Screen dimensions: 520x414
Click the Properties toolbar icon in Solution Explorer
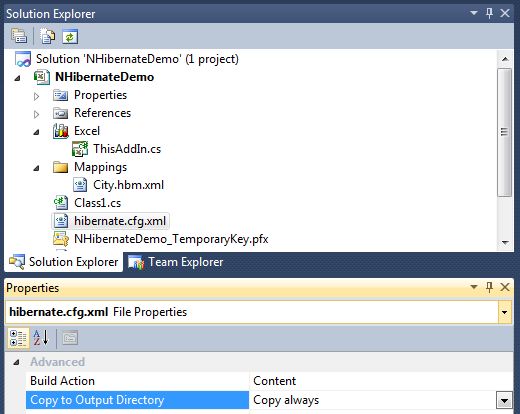coord(19,36)
